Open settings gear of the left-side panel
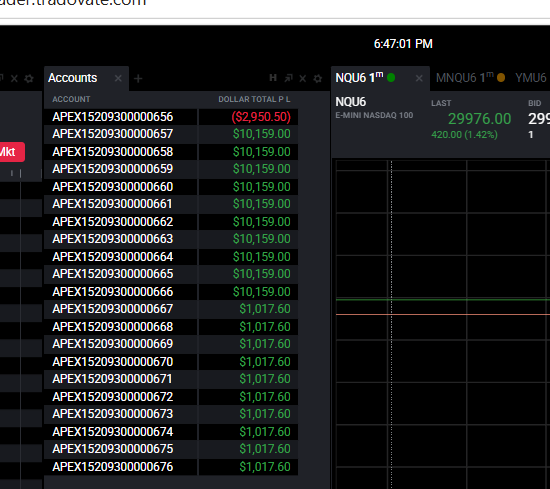550x489 pixels. pos(29,78)
